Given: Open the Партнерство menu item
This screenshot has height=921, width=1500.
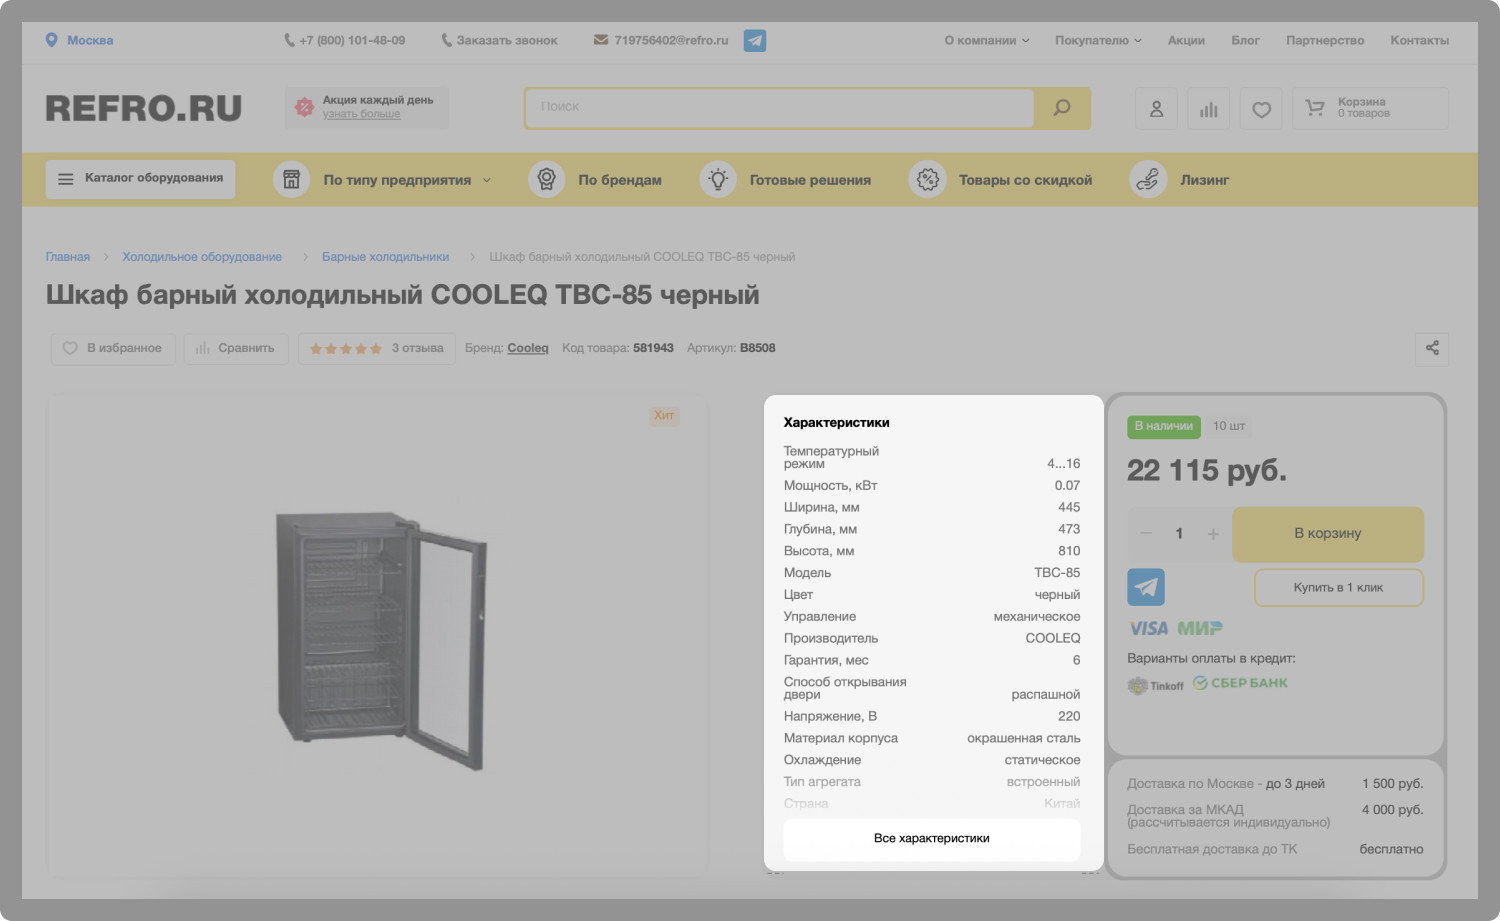Looking at the screenshot, I should click(x=1325, y=41).
